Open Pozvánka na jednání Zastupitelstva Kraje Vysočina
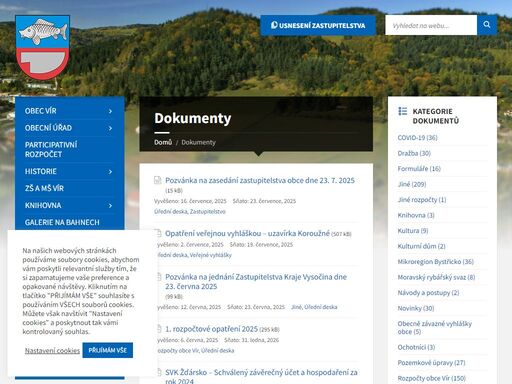This screenshot has width=512, height=384. (256, 282)
